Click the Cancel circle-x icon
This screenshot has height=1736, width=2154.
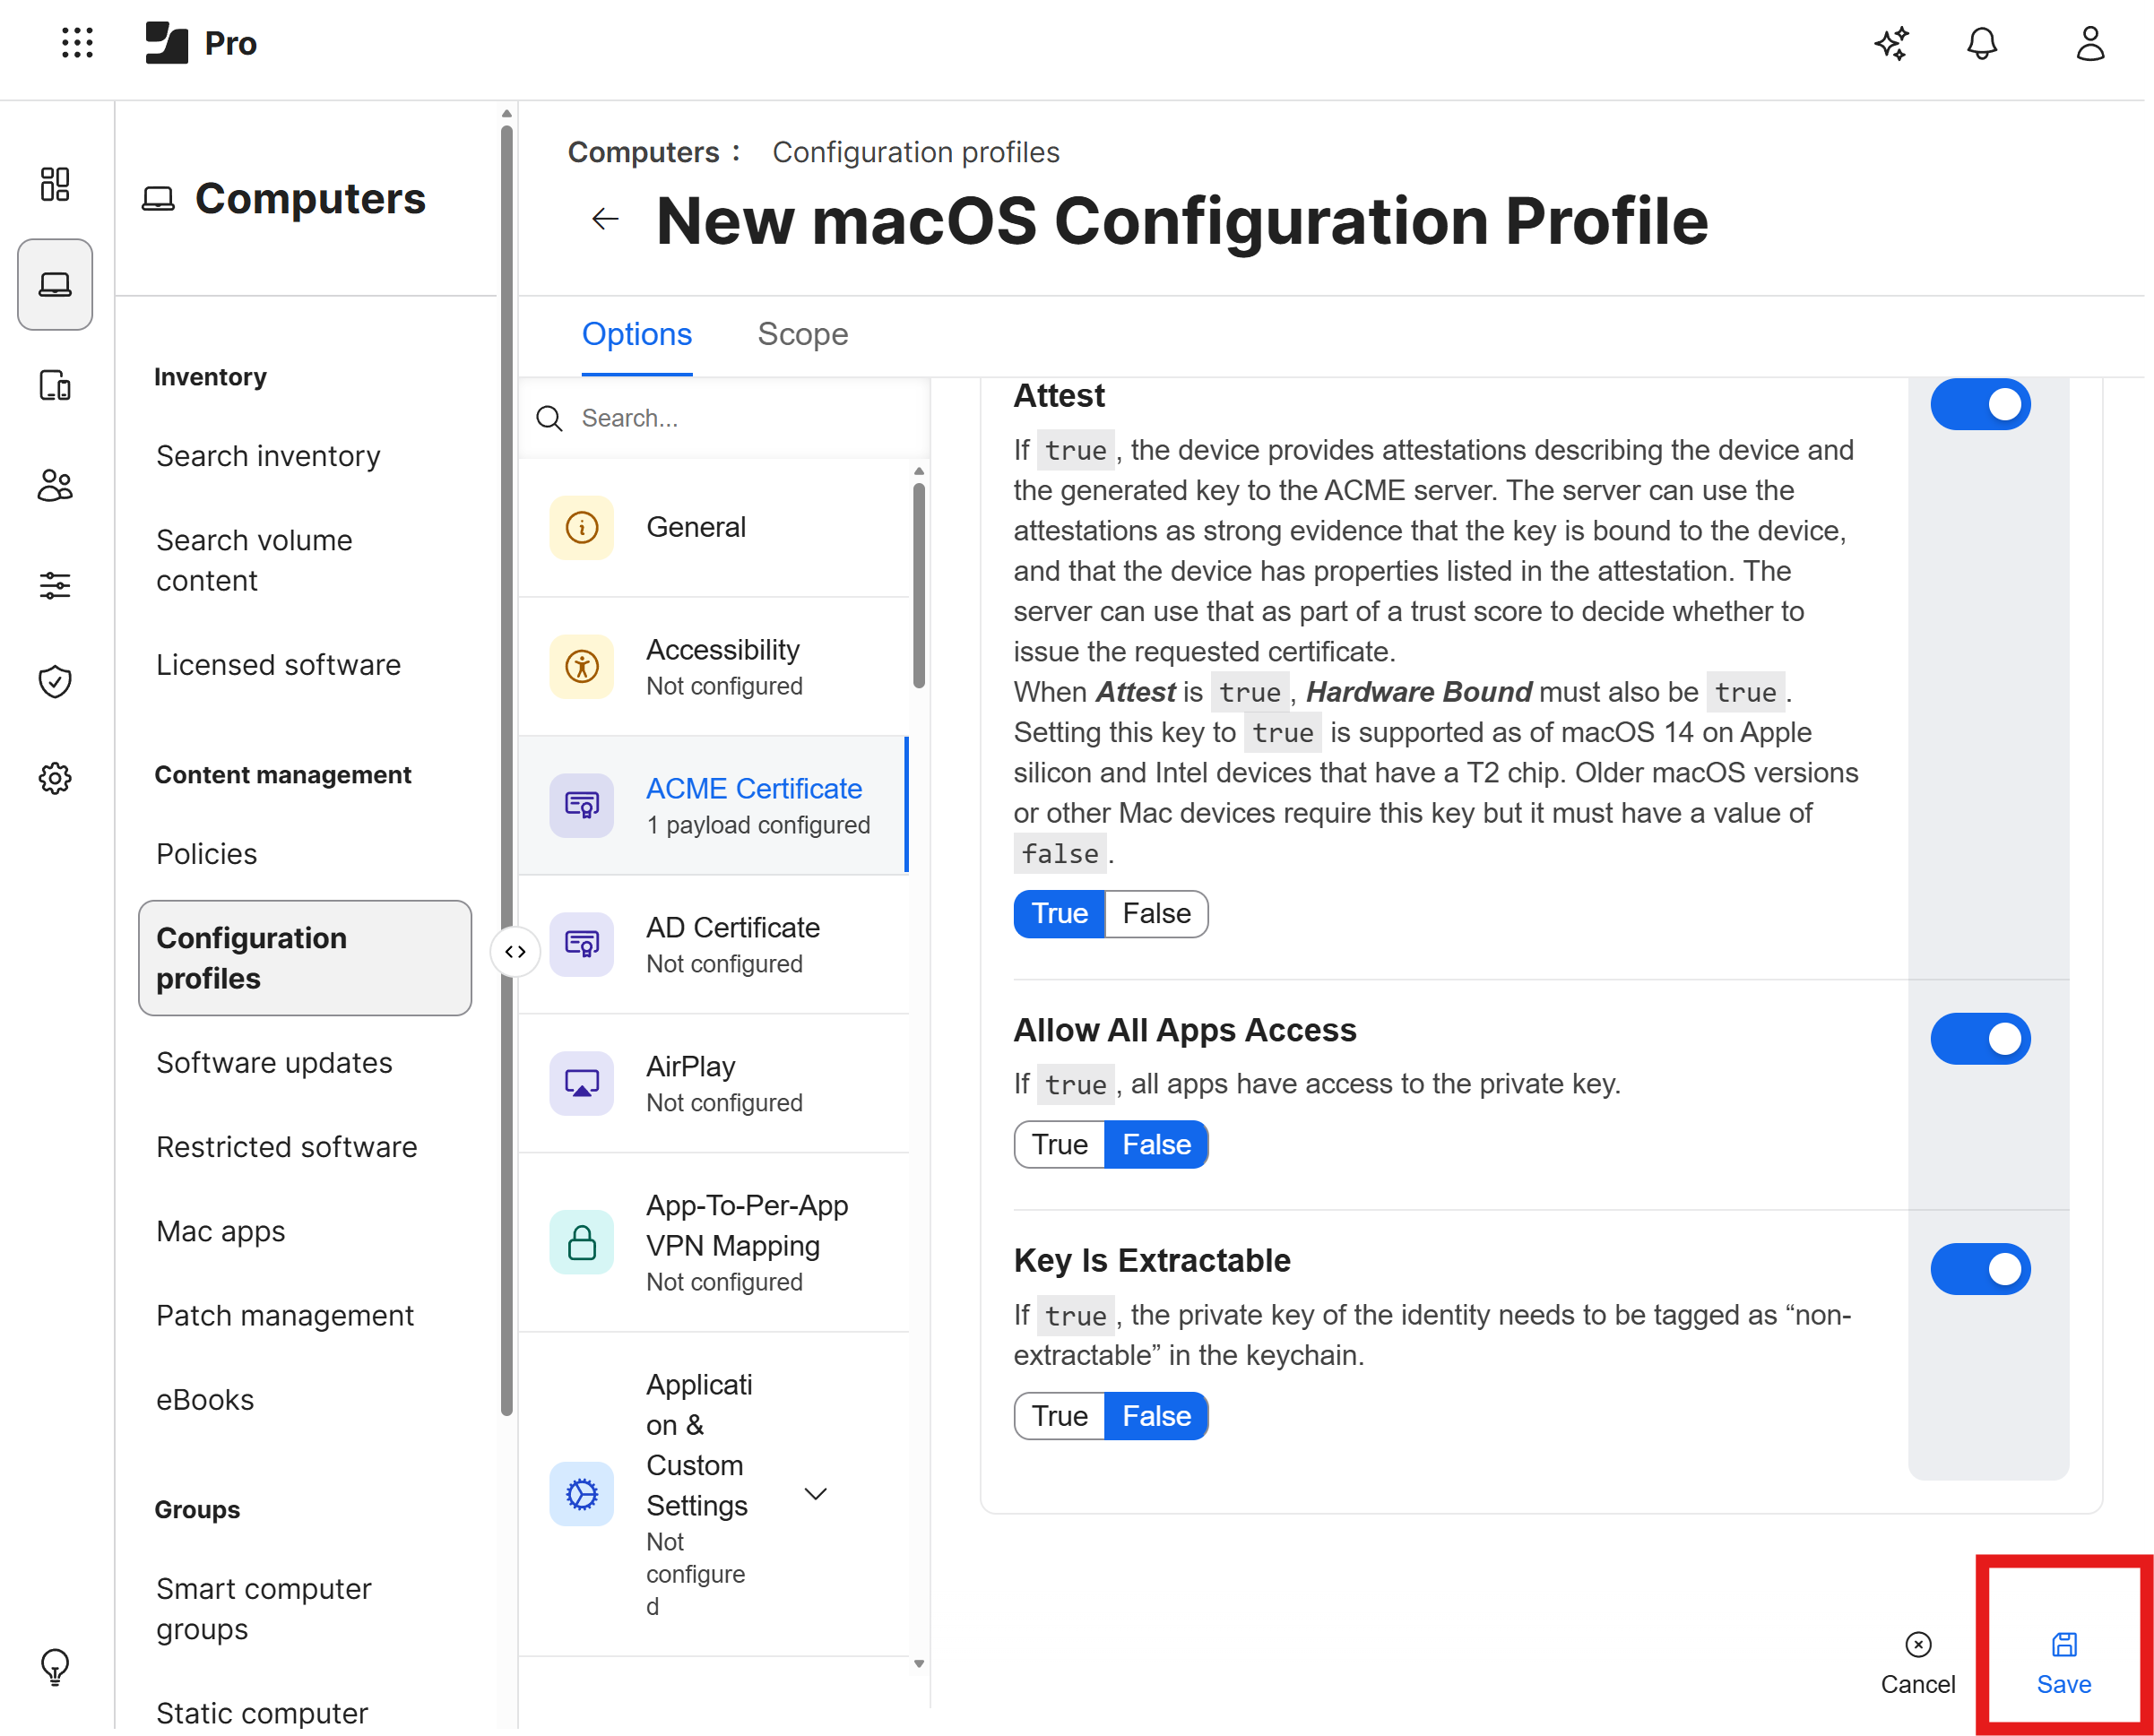pyautogui.click(x=1917, y=1645)
